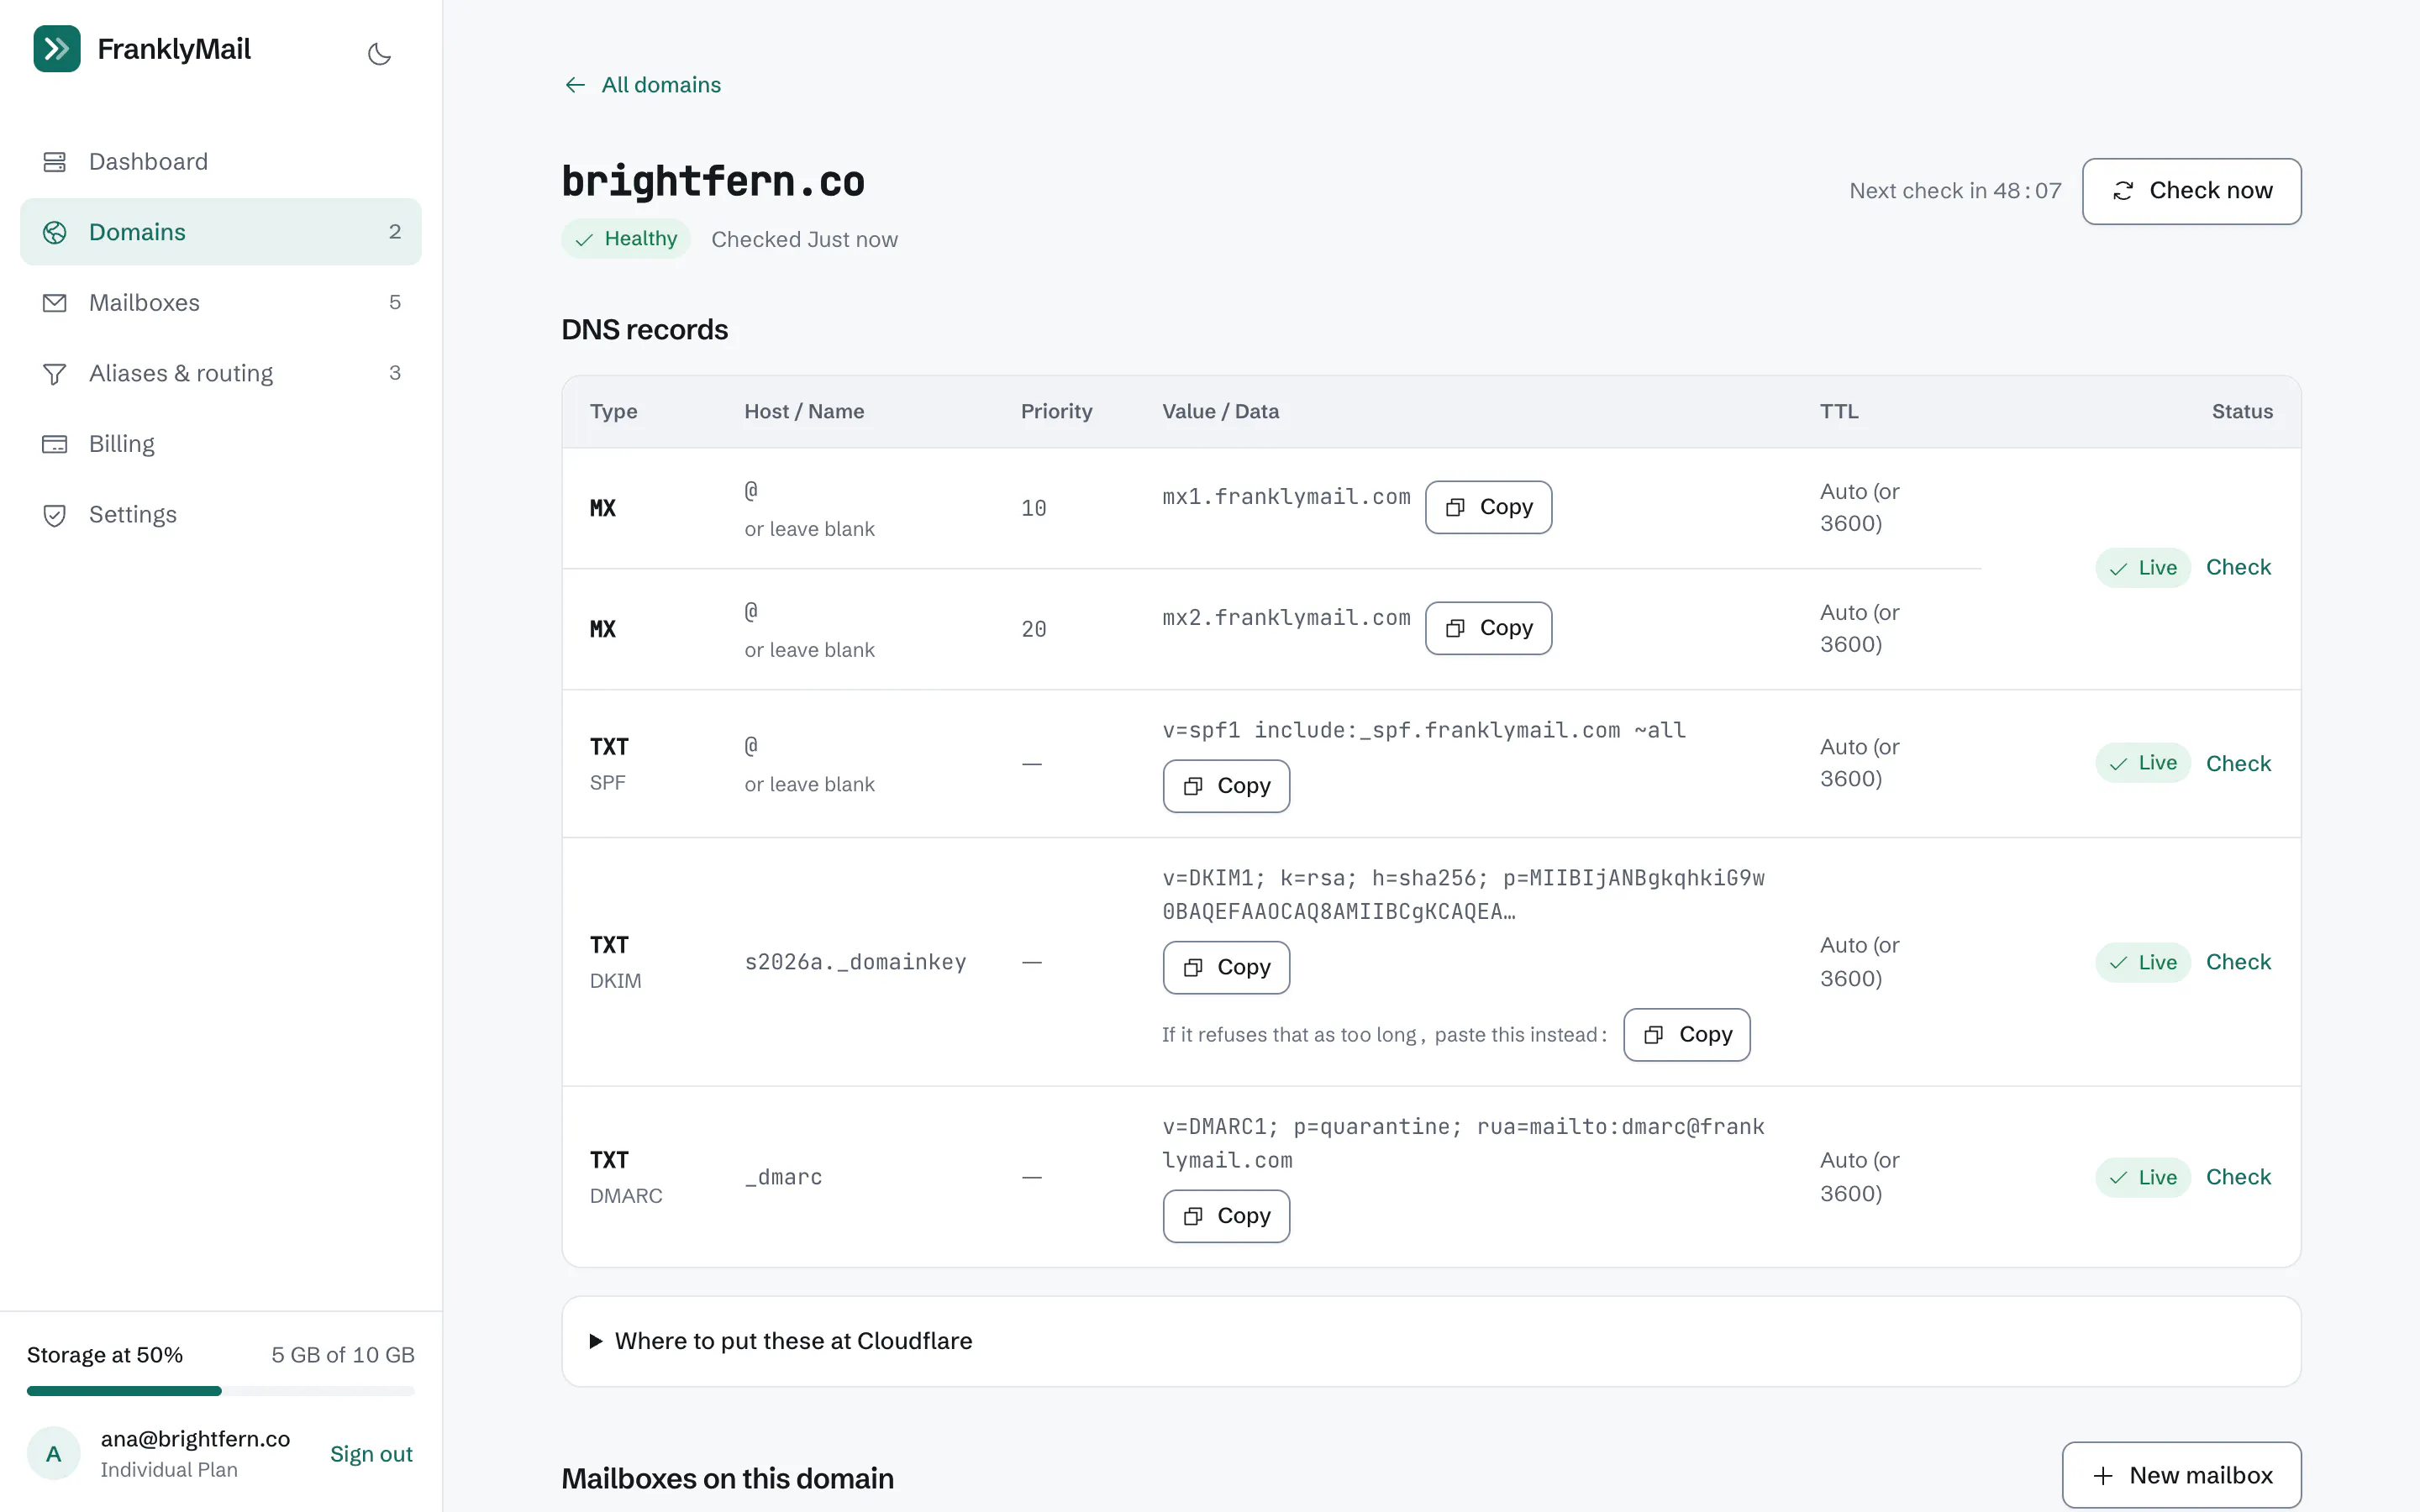The width and height of the screenshot is (2420, 1512).
Task: Click the Host / Name column header
Action: coord(804,412)
